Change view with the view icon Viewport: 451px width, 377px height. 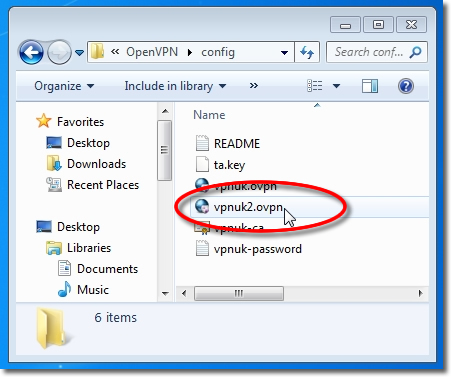click(x=314, y=86)
